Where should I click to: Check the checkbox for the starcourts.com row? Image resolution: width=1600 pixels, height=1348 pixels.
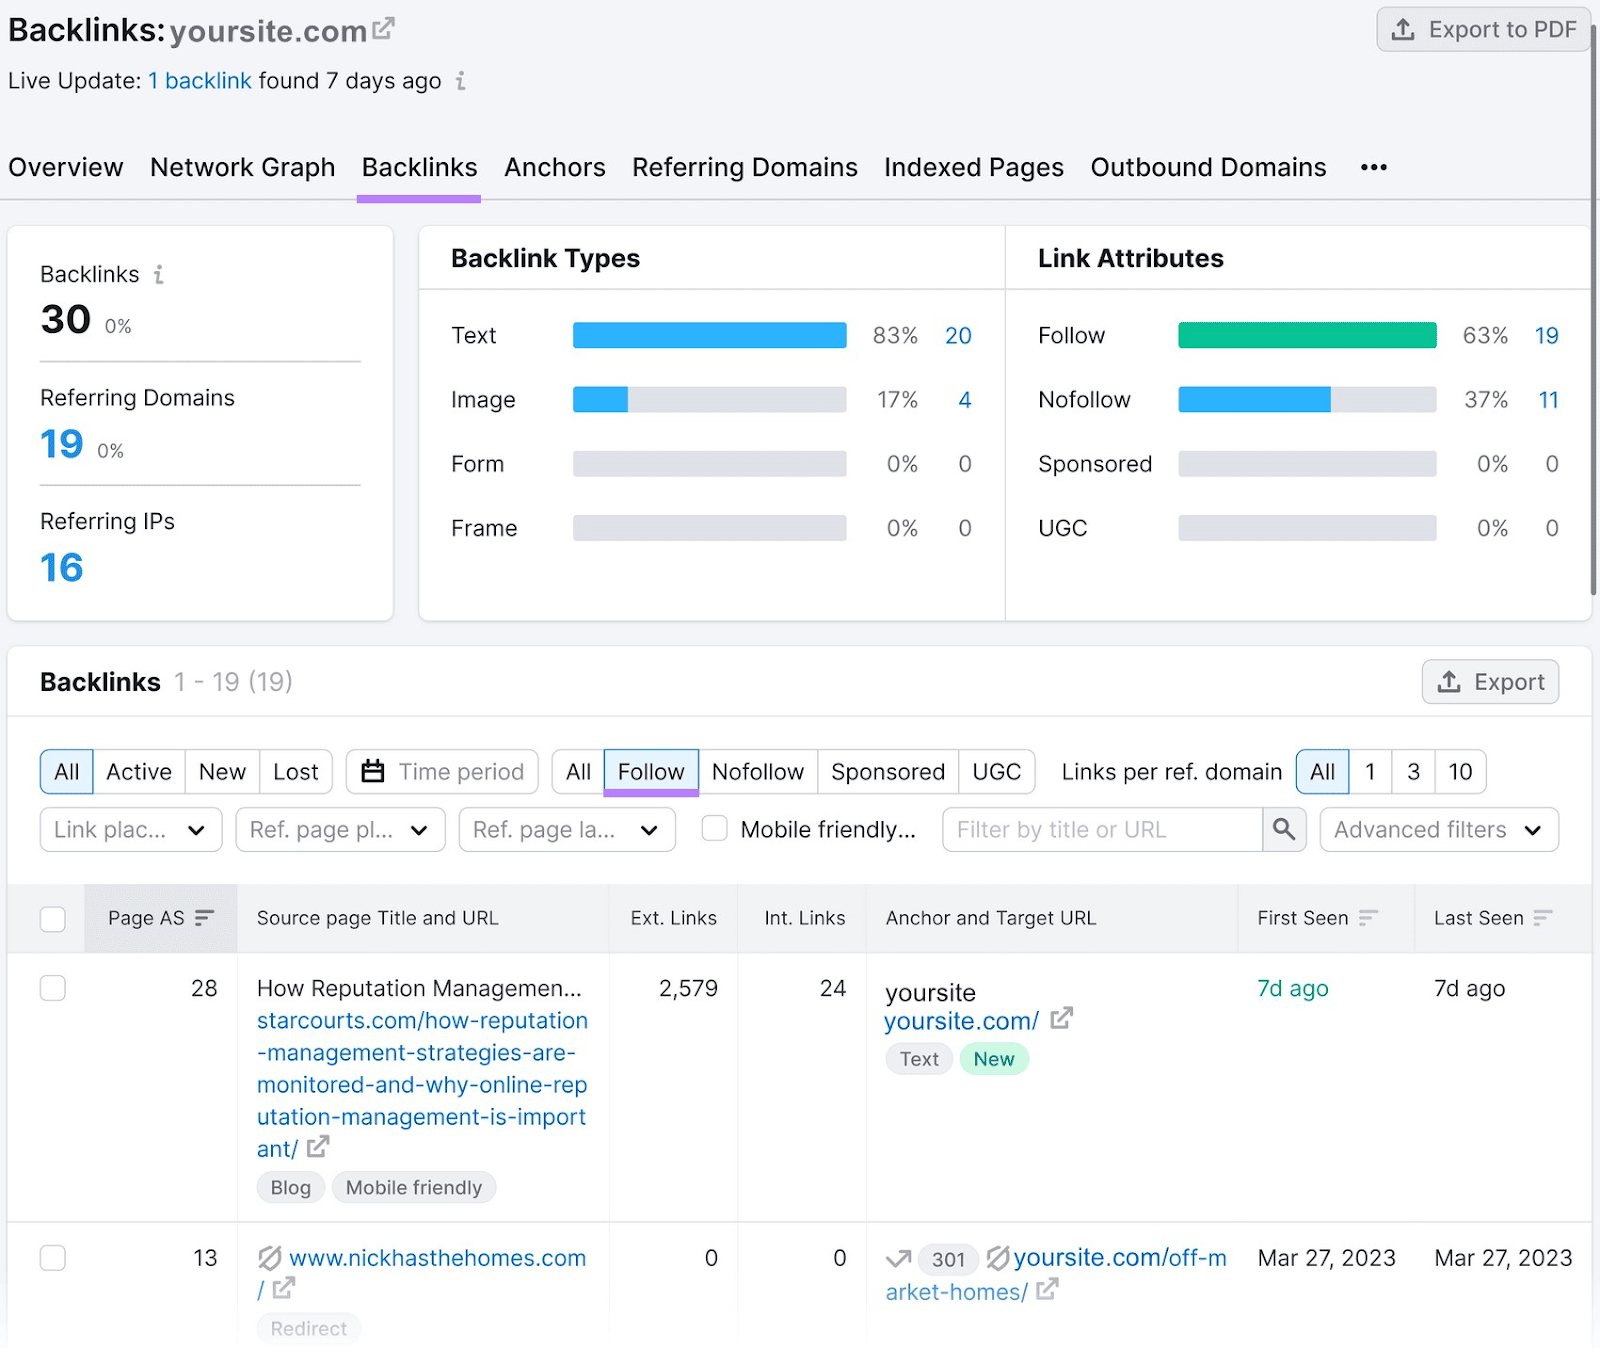(52, 988)
